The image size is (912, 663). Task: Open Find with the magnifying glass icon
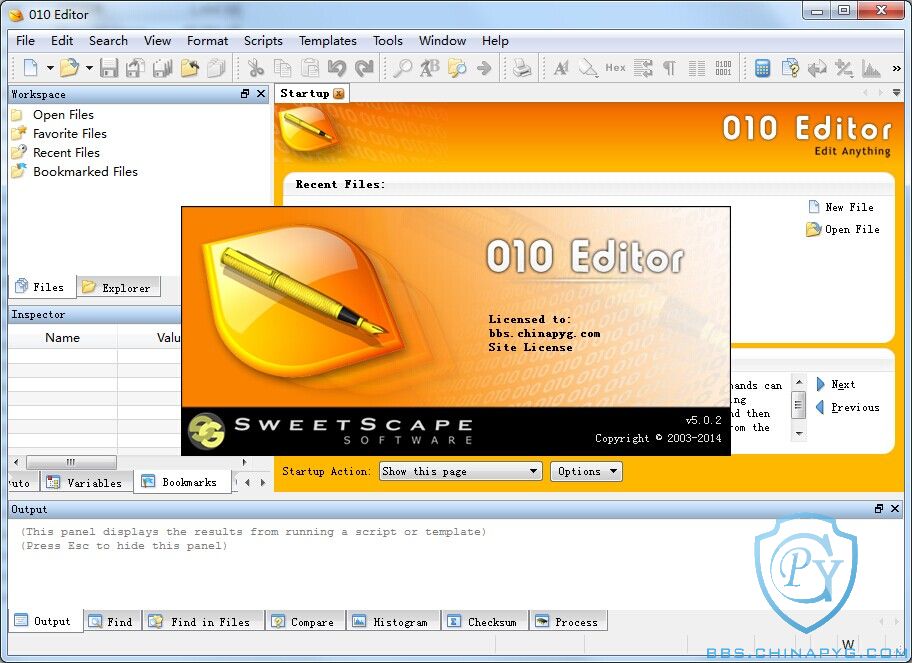pyautogui.click(x=402, y=68)
